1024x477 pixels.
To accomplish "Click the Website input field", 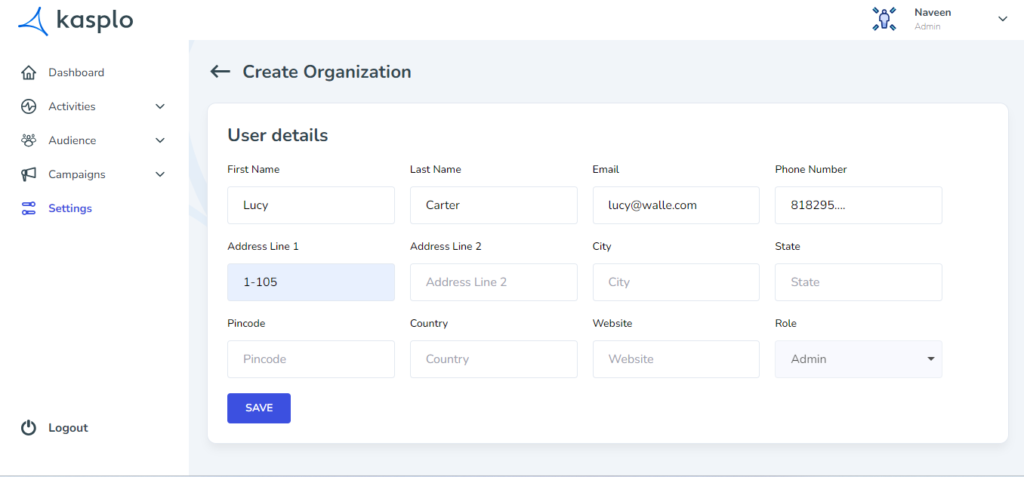I will pyautogui.click(x=676, y=359).
